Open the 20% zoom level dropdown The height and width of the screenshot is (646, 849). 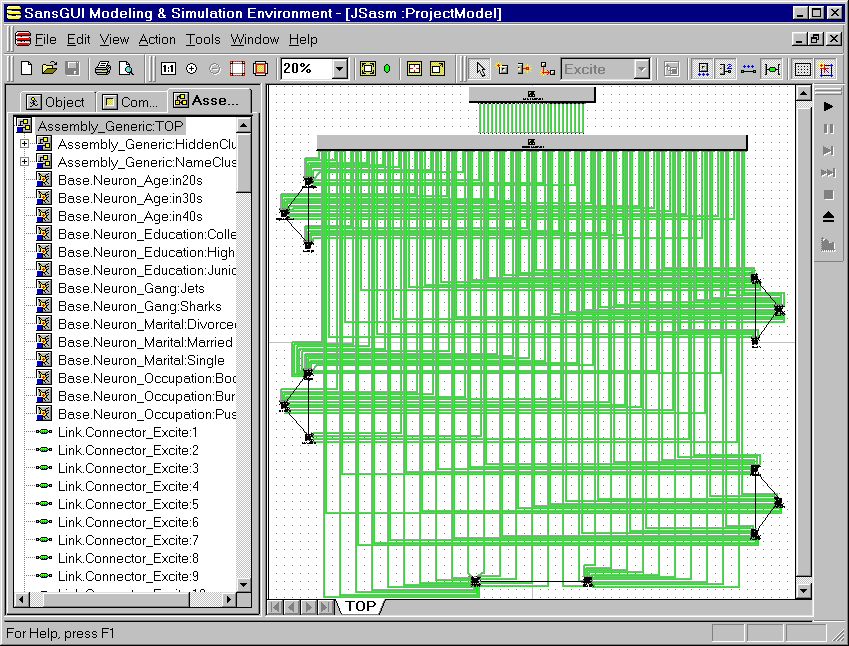(339, 69)
